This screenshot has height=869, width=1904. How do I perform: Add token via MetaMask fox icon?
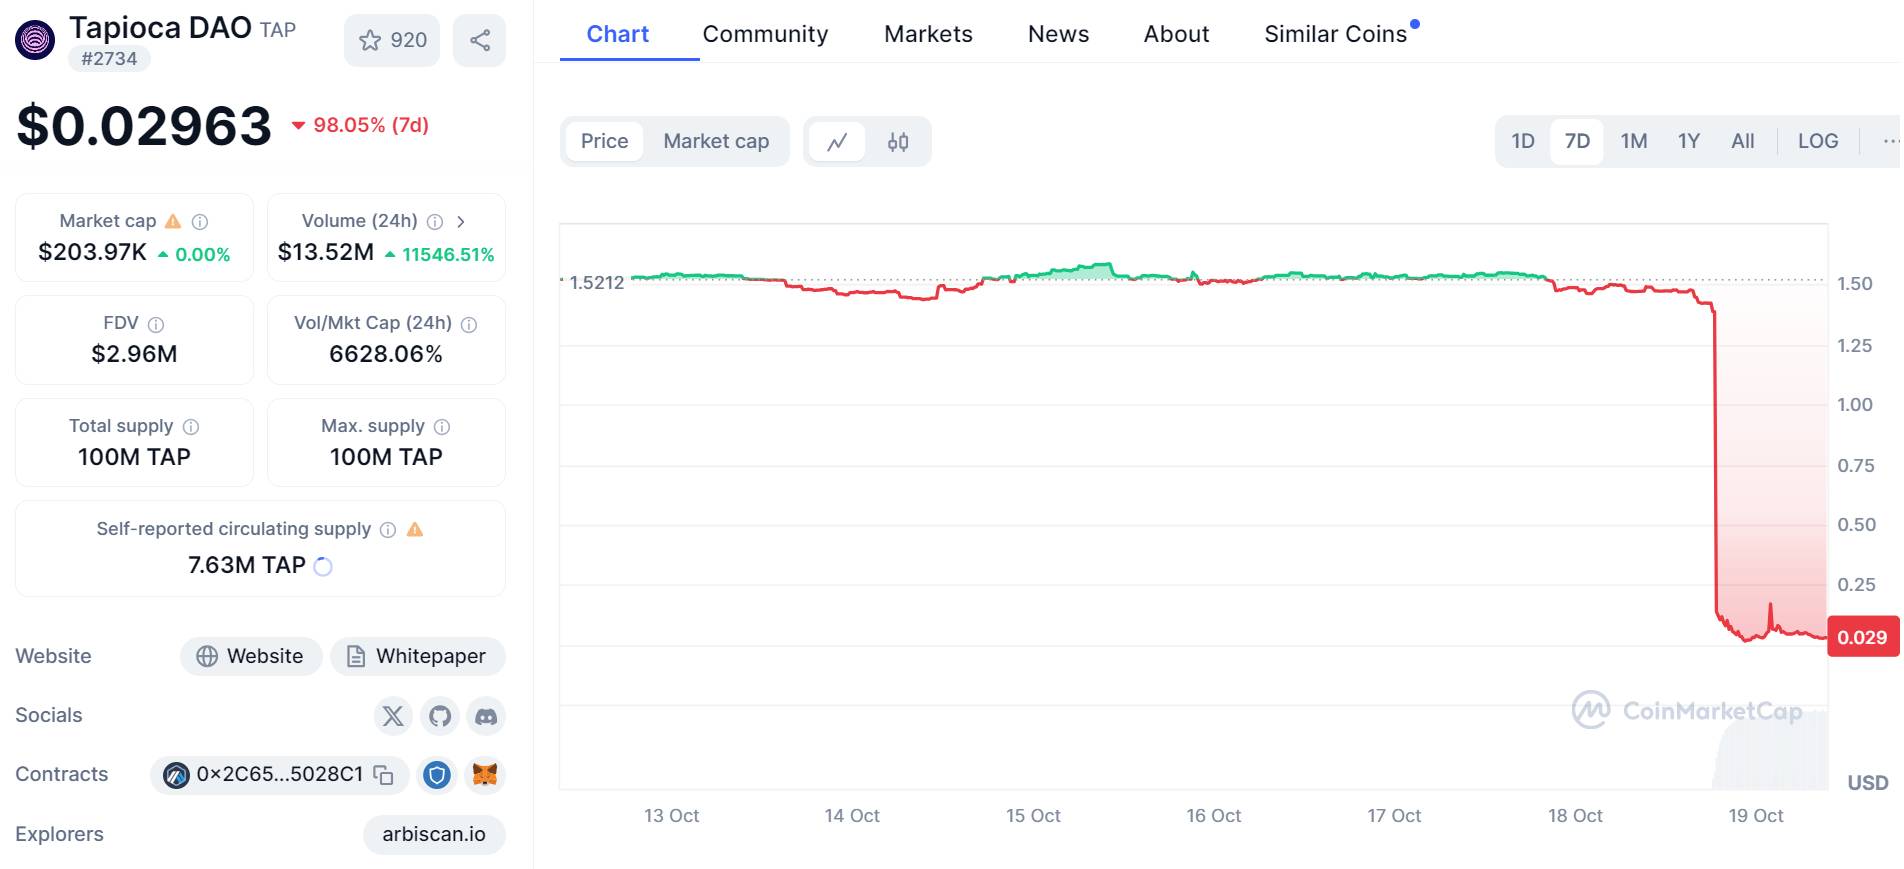pyautogui.click(x=485, y=775)
